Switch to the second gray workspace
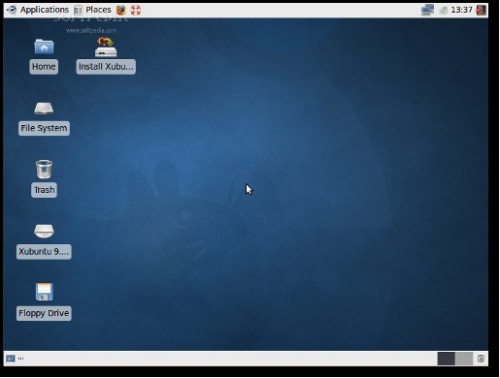This screenshot has height=378, width=500. 464,359
